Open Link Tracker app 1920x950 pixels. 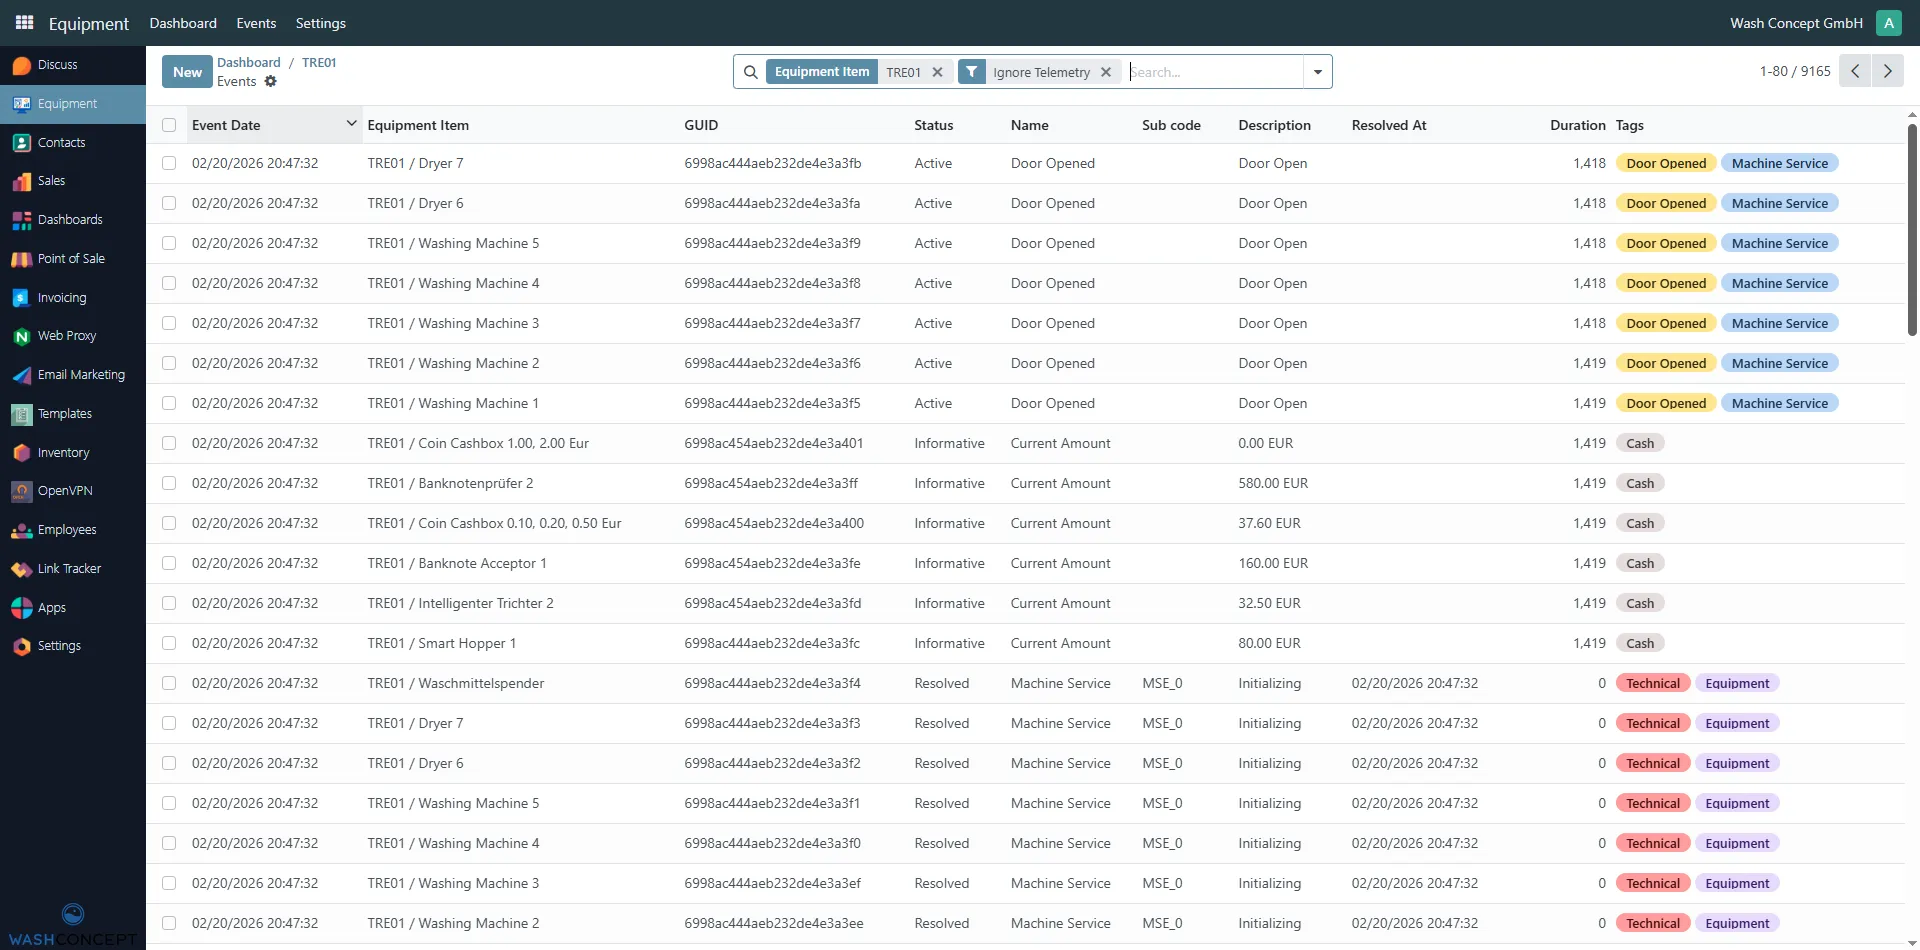68,569
